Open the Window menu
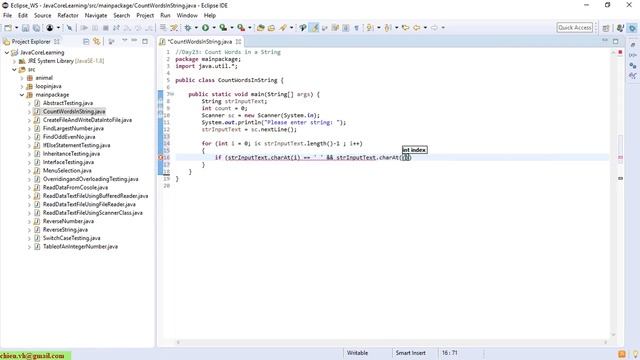The image size is (640, 360). (x=187, y=15)
